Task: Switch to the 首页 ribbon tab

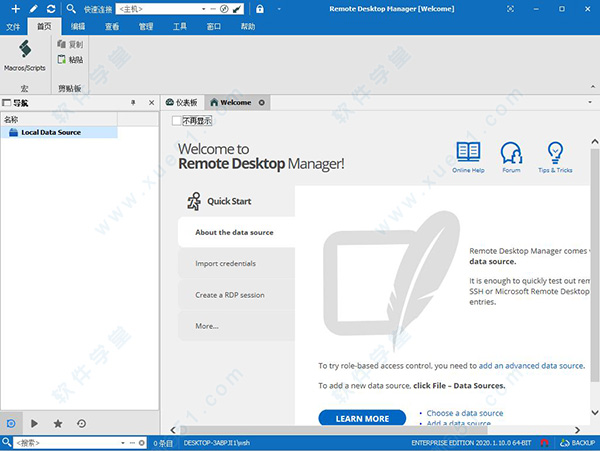Action: click(x=44, y=26)
